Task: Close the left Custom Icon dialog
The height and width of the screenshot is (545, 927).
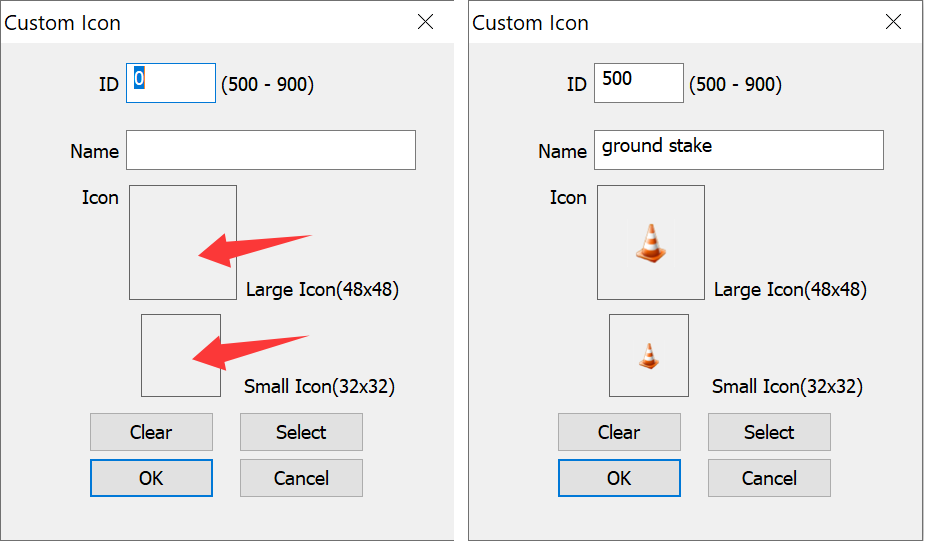Action: 425,22
